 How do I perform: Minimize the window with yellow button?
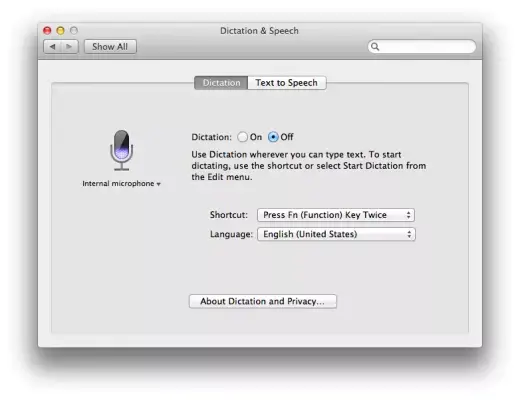point(60,31)
